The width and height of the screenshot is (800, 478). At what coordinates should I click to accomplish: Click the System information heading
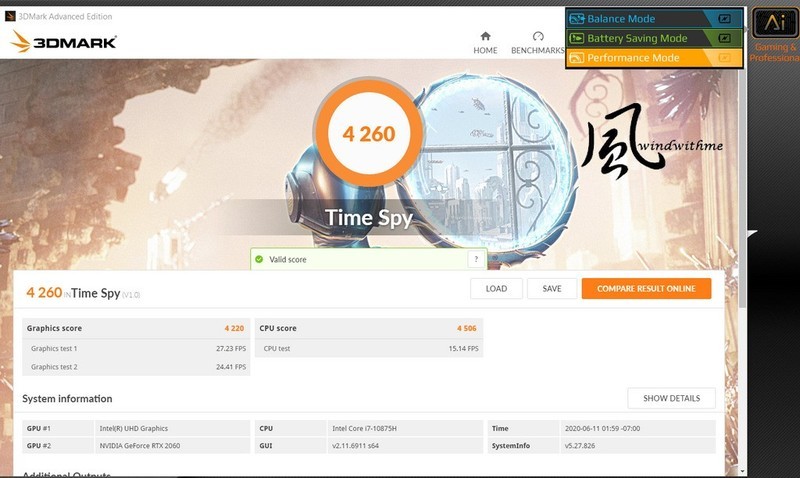[x=67, y=399]
